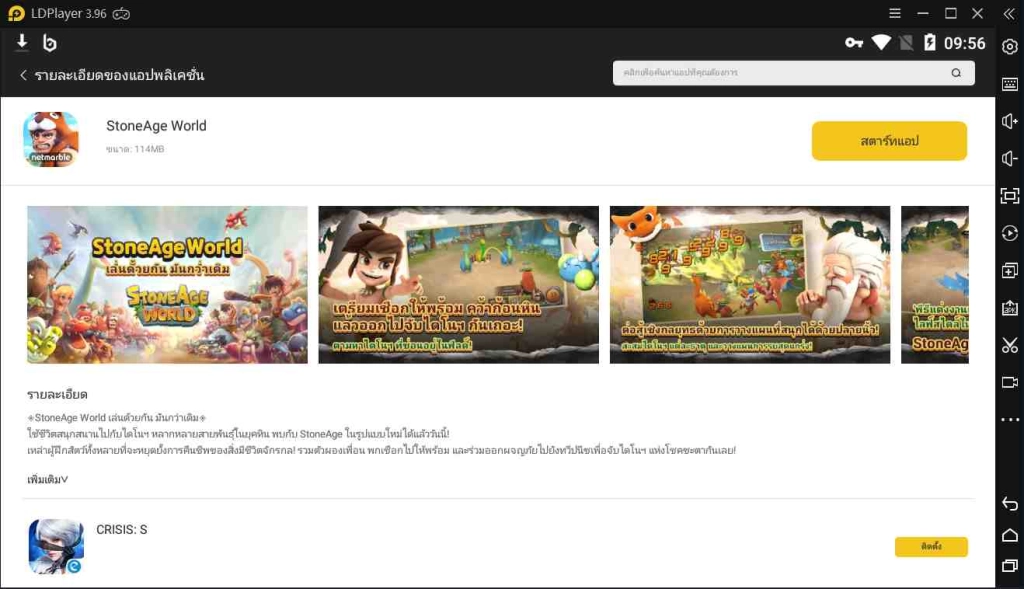Open second screenshot with caveman boy
1024x589 pixels.
458,285
